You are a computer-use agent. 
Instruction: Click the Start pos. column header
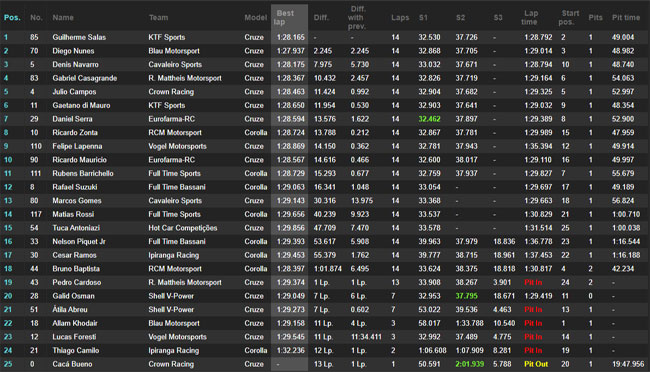point(568,17)
